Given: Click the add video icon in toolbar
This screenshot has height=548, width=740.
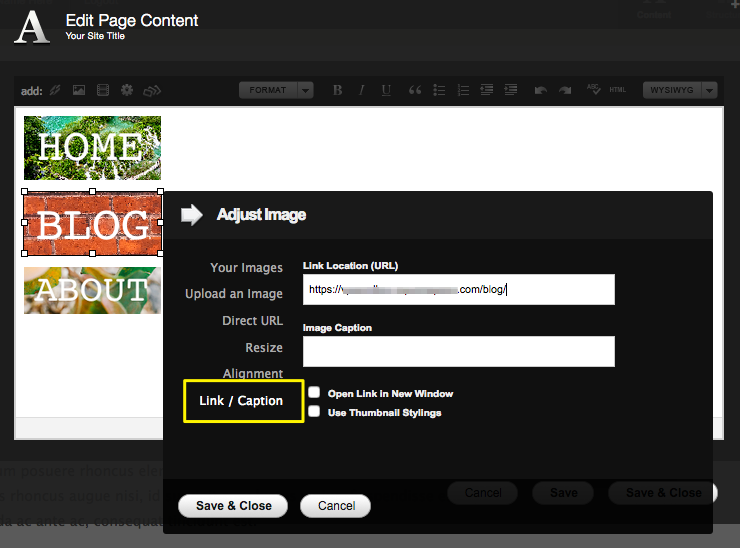Looking at the screenshot, I should (103, 90).
